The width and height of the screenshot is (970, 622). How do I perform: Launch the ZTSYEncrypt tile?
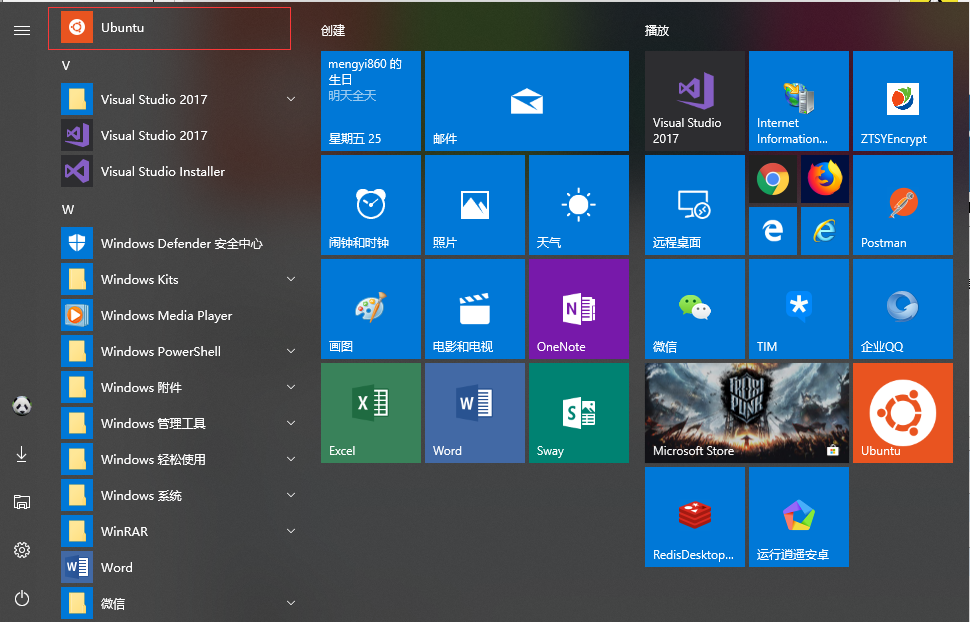pyautogui.click(x=903, y=101)
